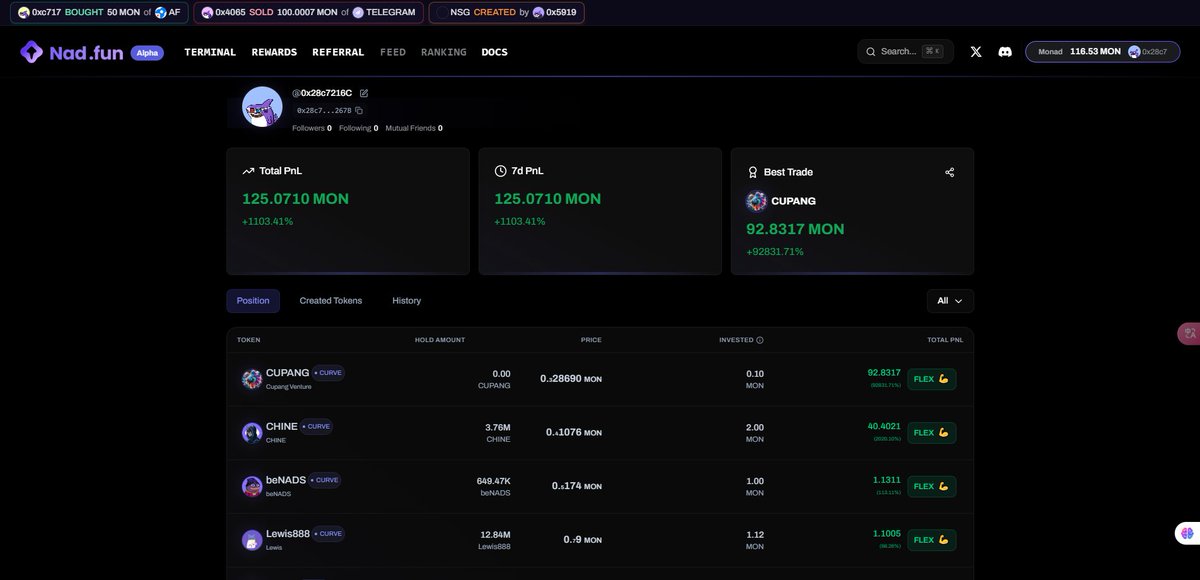Click the CURVE badge on Lewis888 row
Screen dimensions: 1200x580
[x=328, y=533]
